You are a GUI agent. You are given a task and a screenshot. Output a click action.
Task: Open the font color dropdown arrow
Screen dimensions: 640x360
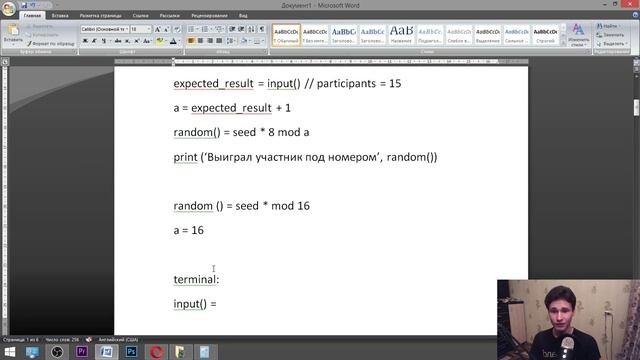(x=180, y=41)
